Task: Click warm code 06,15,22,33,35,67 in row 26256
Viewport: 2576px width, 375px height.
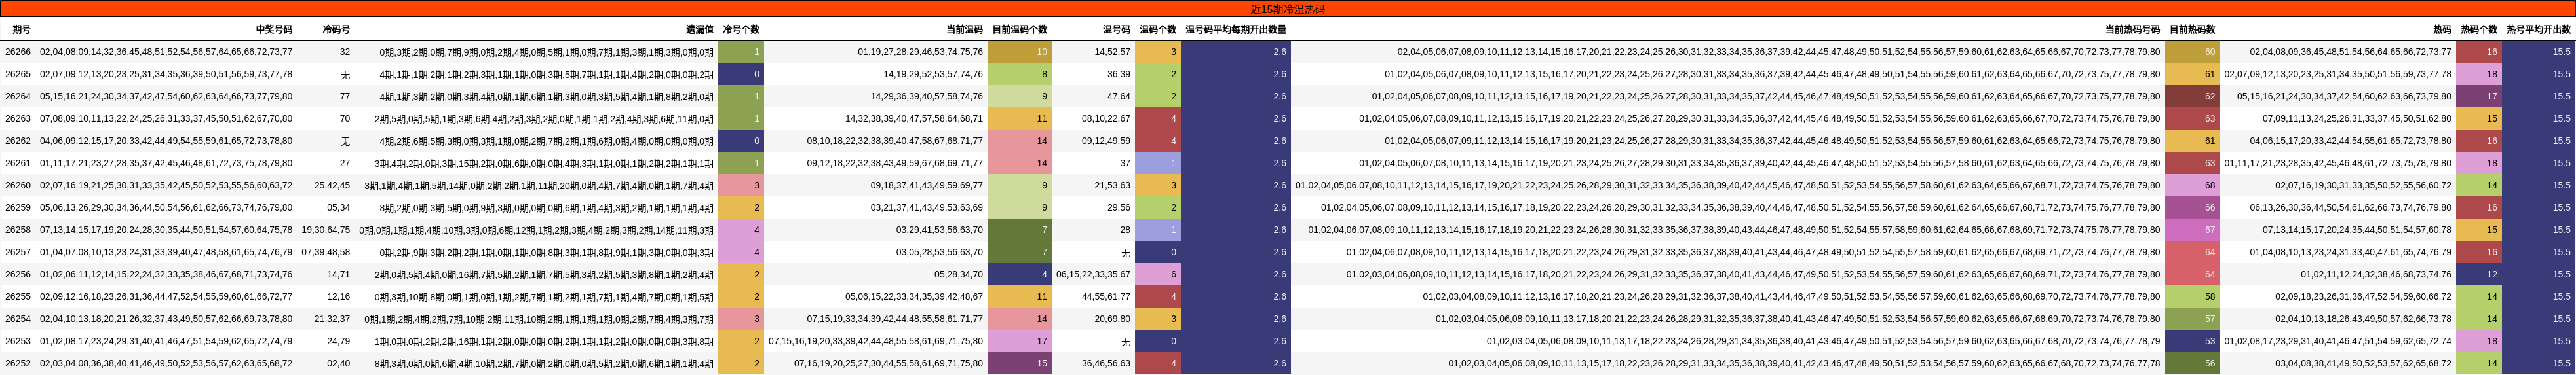Action: coord(1093,274)
